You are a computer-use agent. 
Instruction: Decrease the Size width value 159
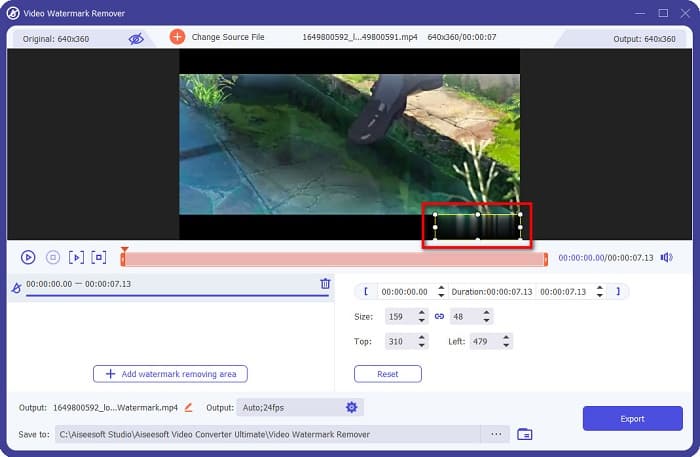[x=422, y=320]
